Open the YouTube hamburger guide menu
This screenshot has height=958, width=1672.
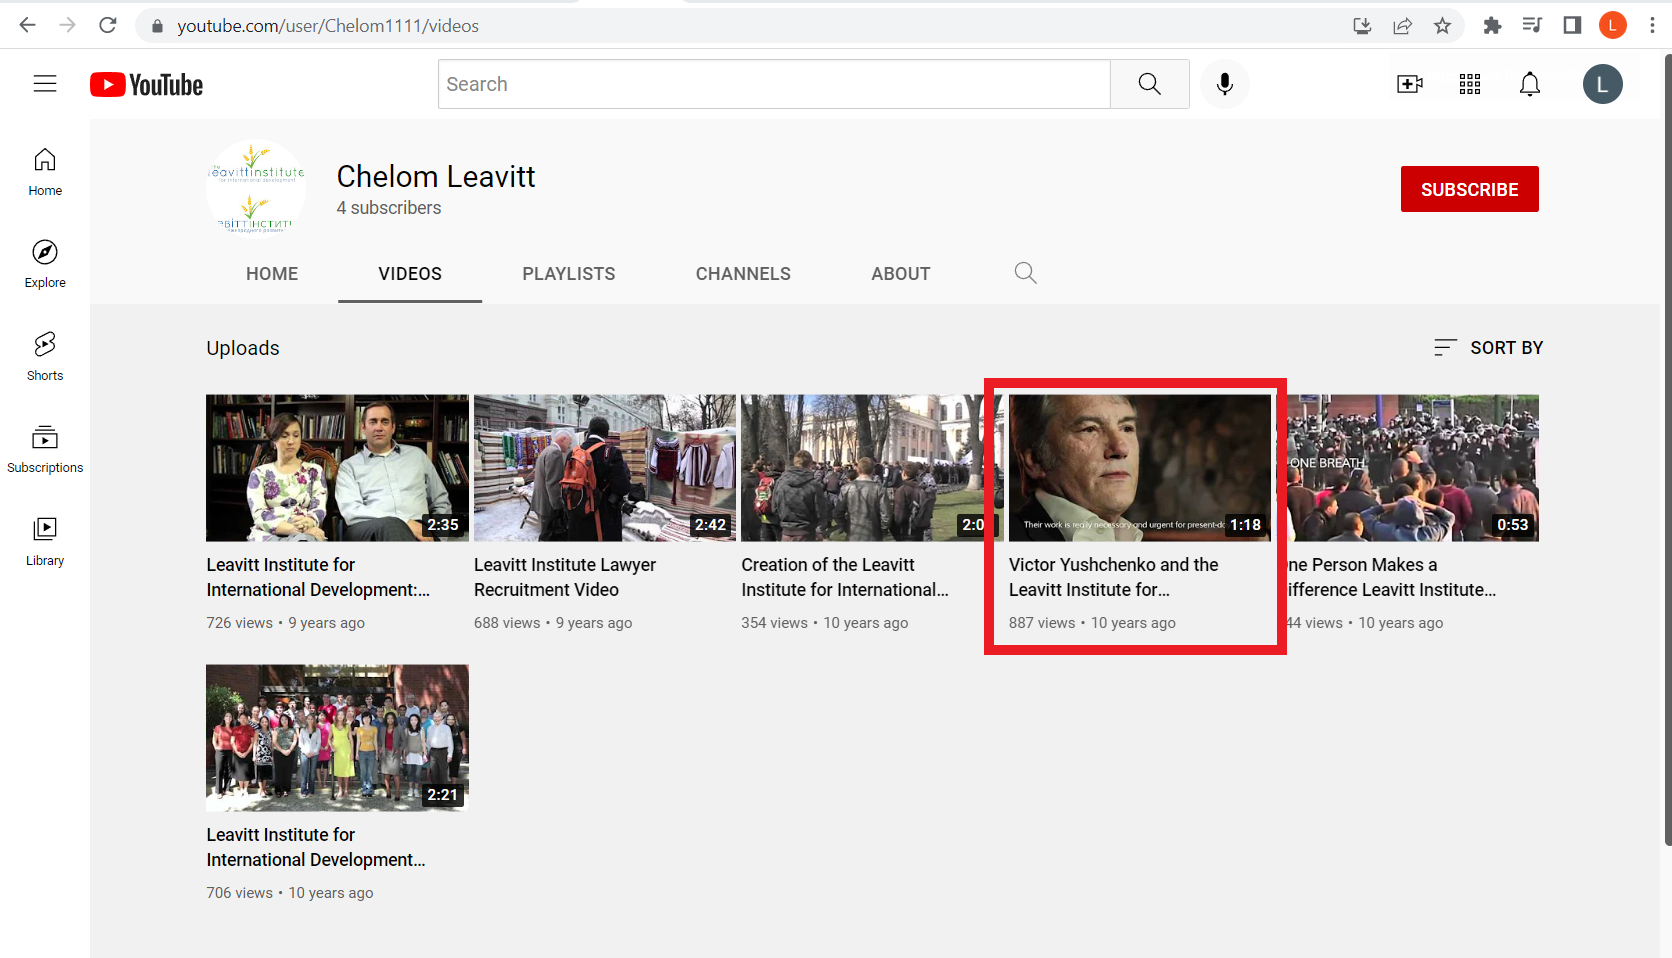pos(45,84)
